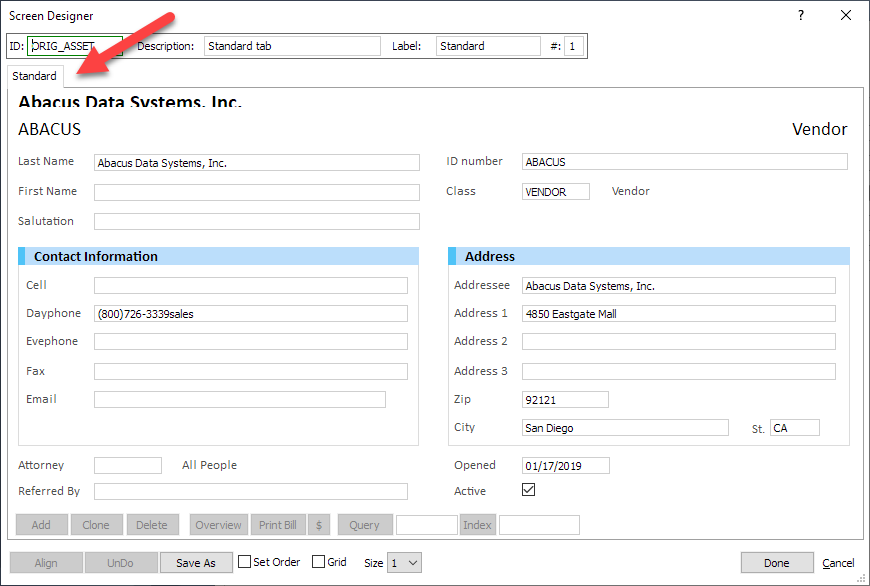Click the Query button

click(365, 525)
